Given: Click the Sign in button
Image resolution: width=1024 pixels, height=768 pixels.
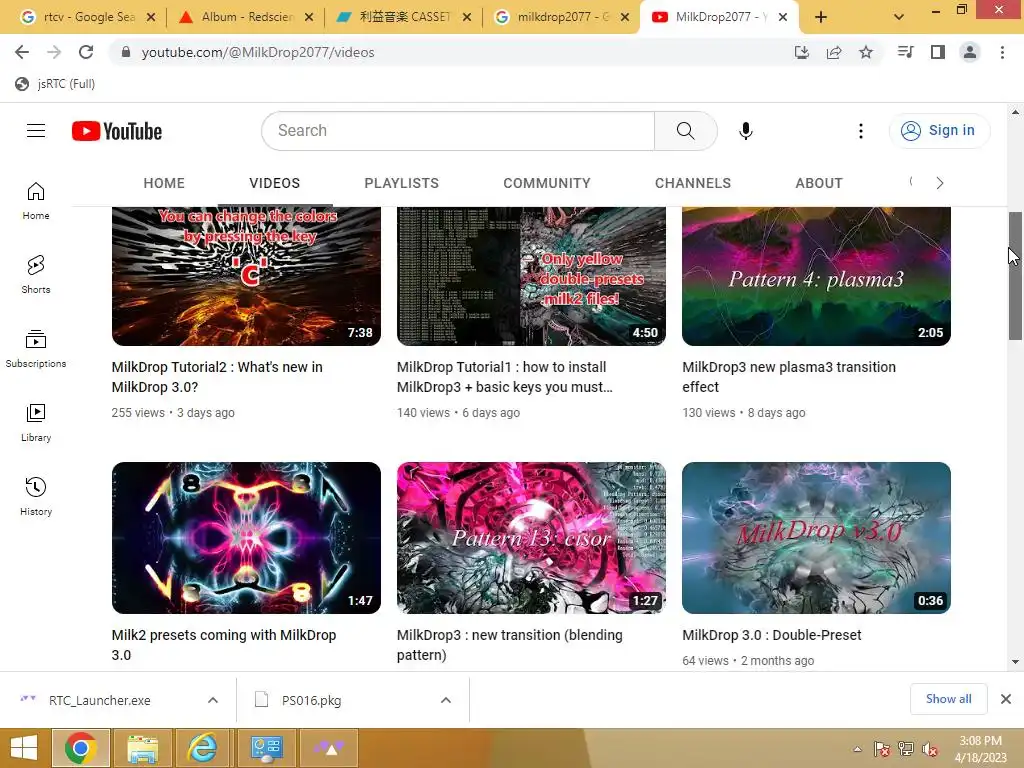Looking at the screenshot, I should click(939, 131).
